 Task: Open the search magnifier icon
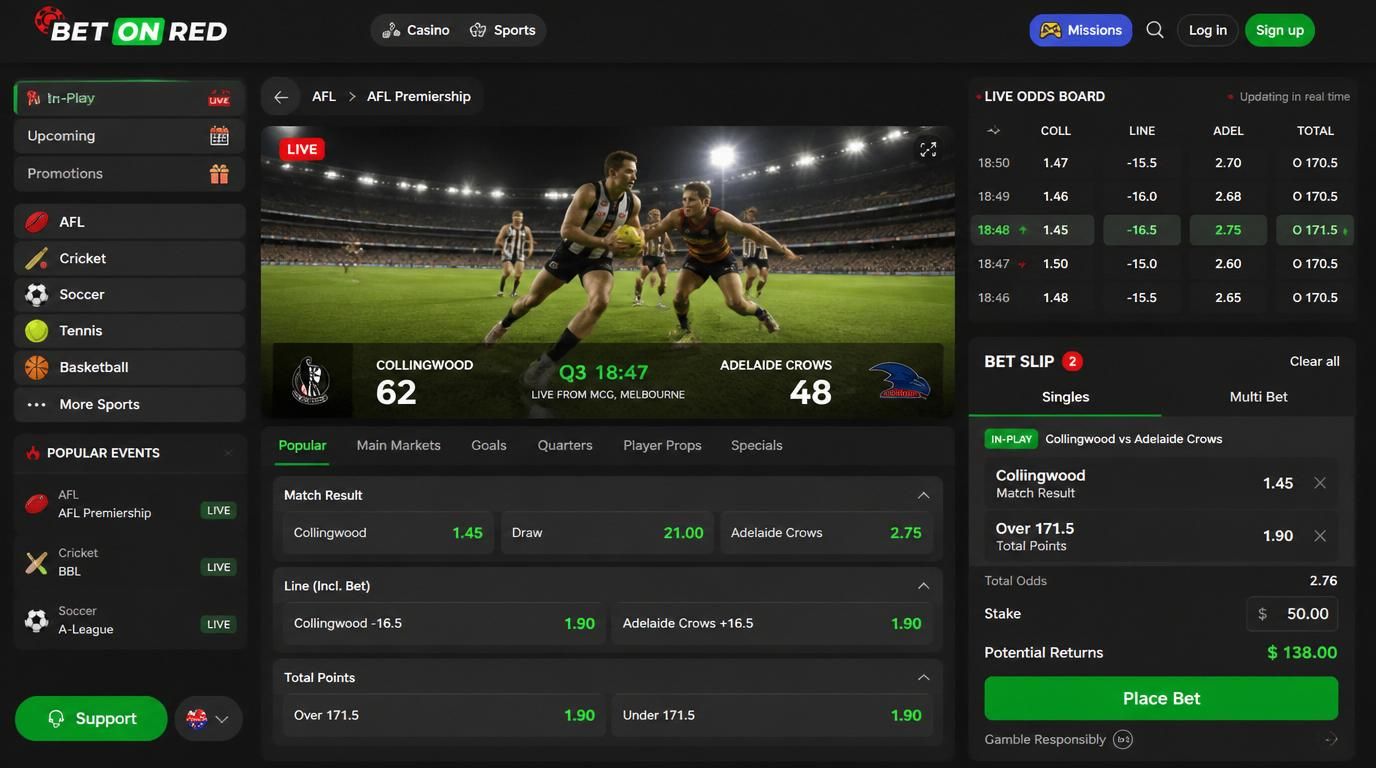click(x=1155, y=30)
